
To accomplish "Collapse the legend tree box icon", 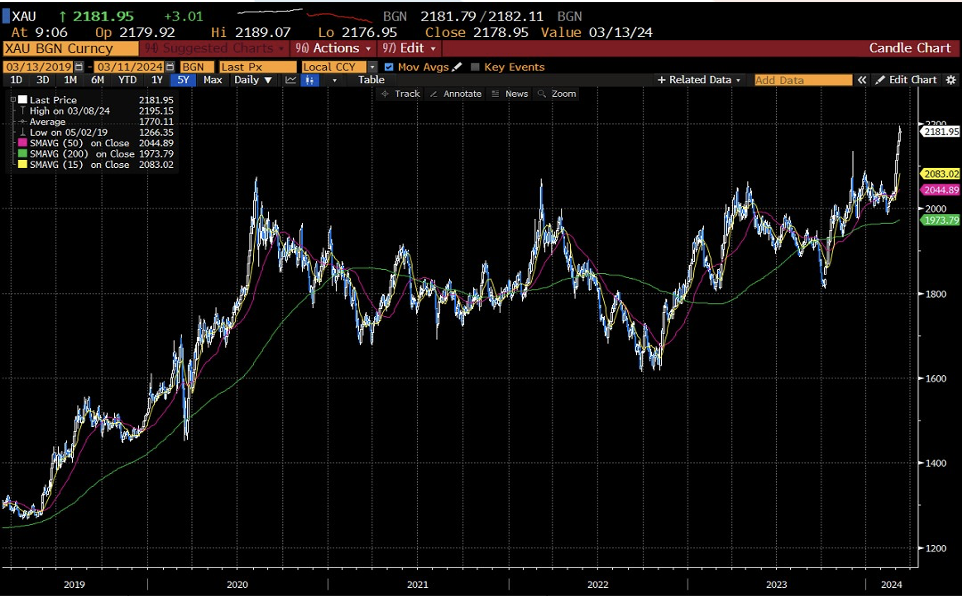I will 13,99.
